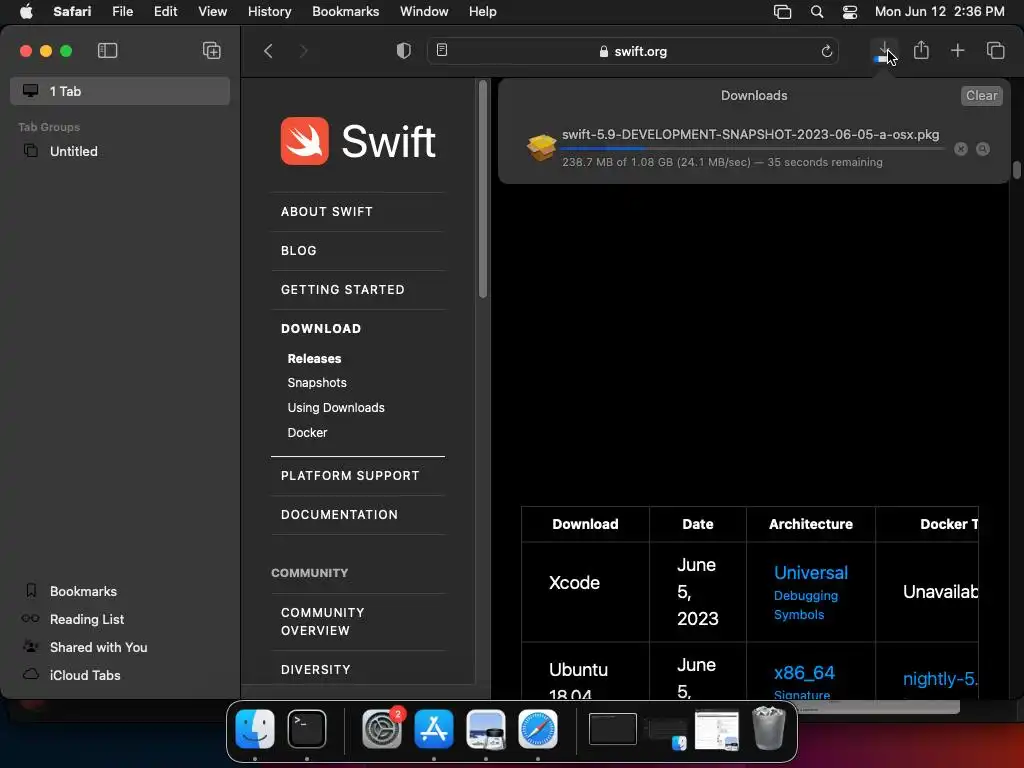Screen dimensions: 1024x768
Task: Show Reader view icon in address bar
Action: pyautogui.click(x=442, y=50)
